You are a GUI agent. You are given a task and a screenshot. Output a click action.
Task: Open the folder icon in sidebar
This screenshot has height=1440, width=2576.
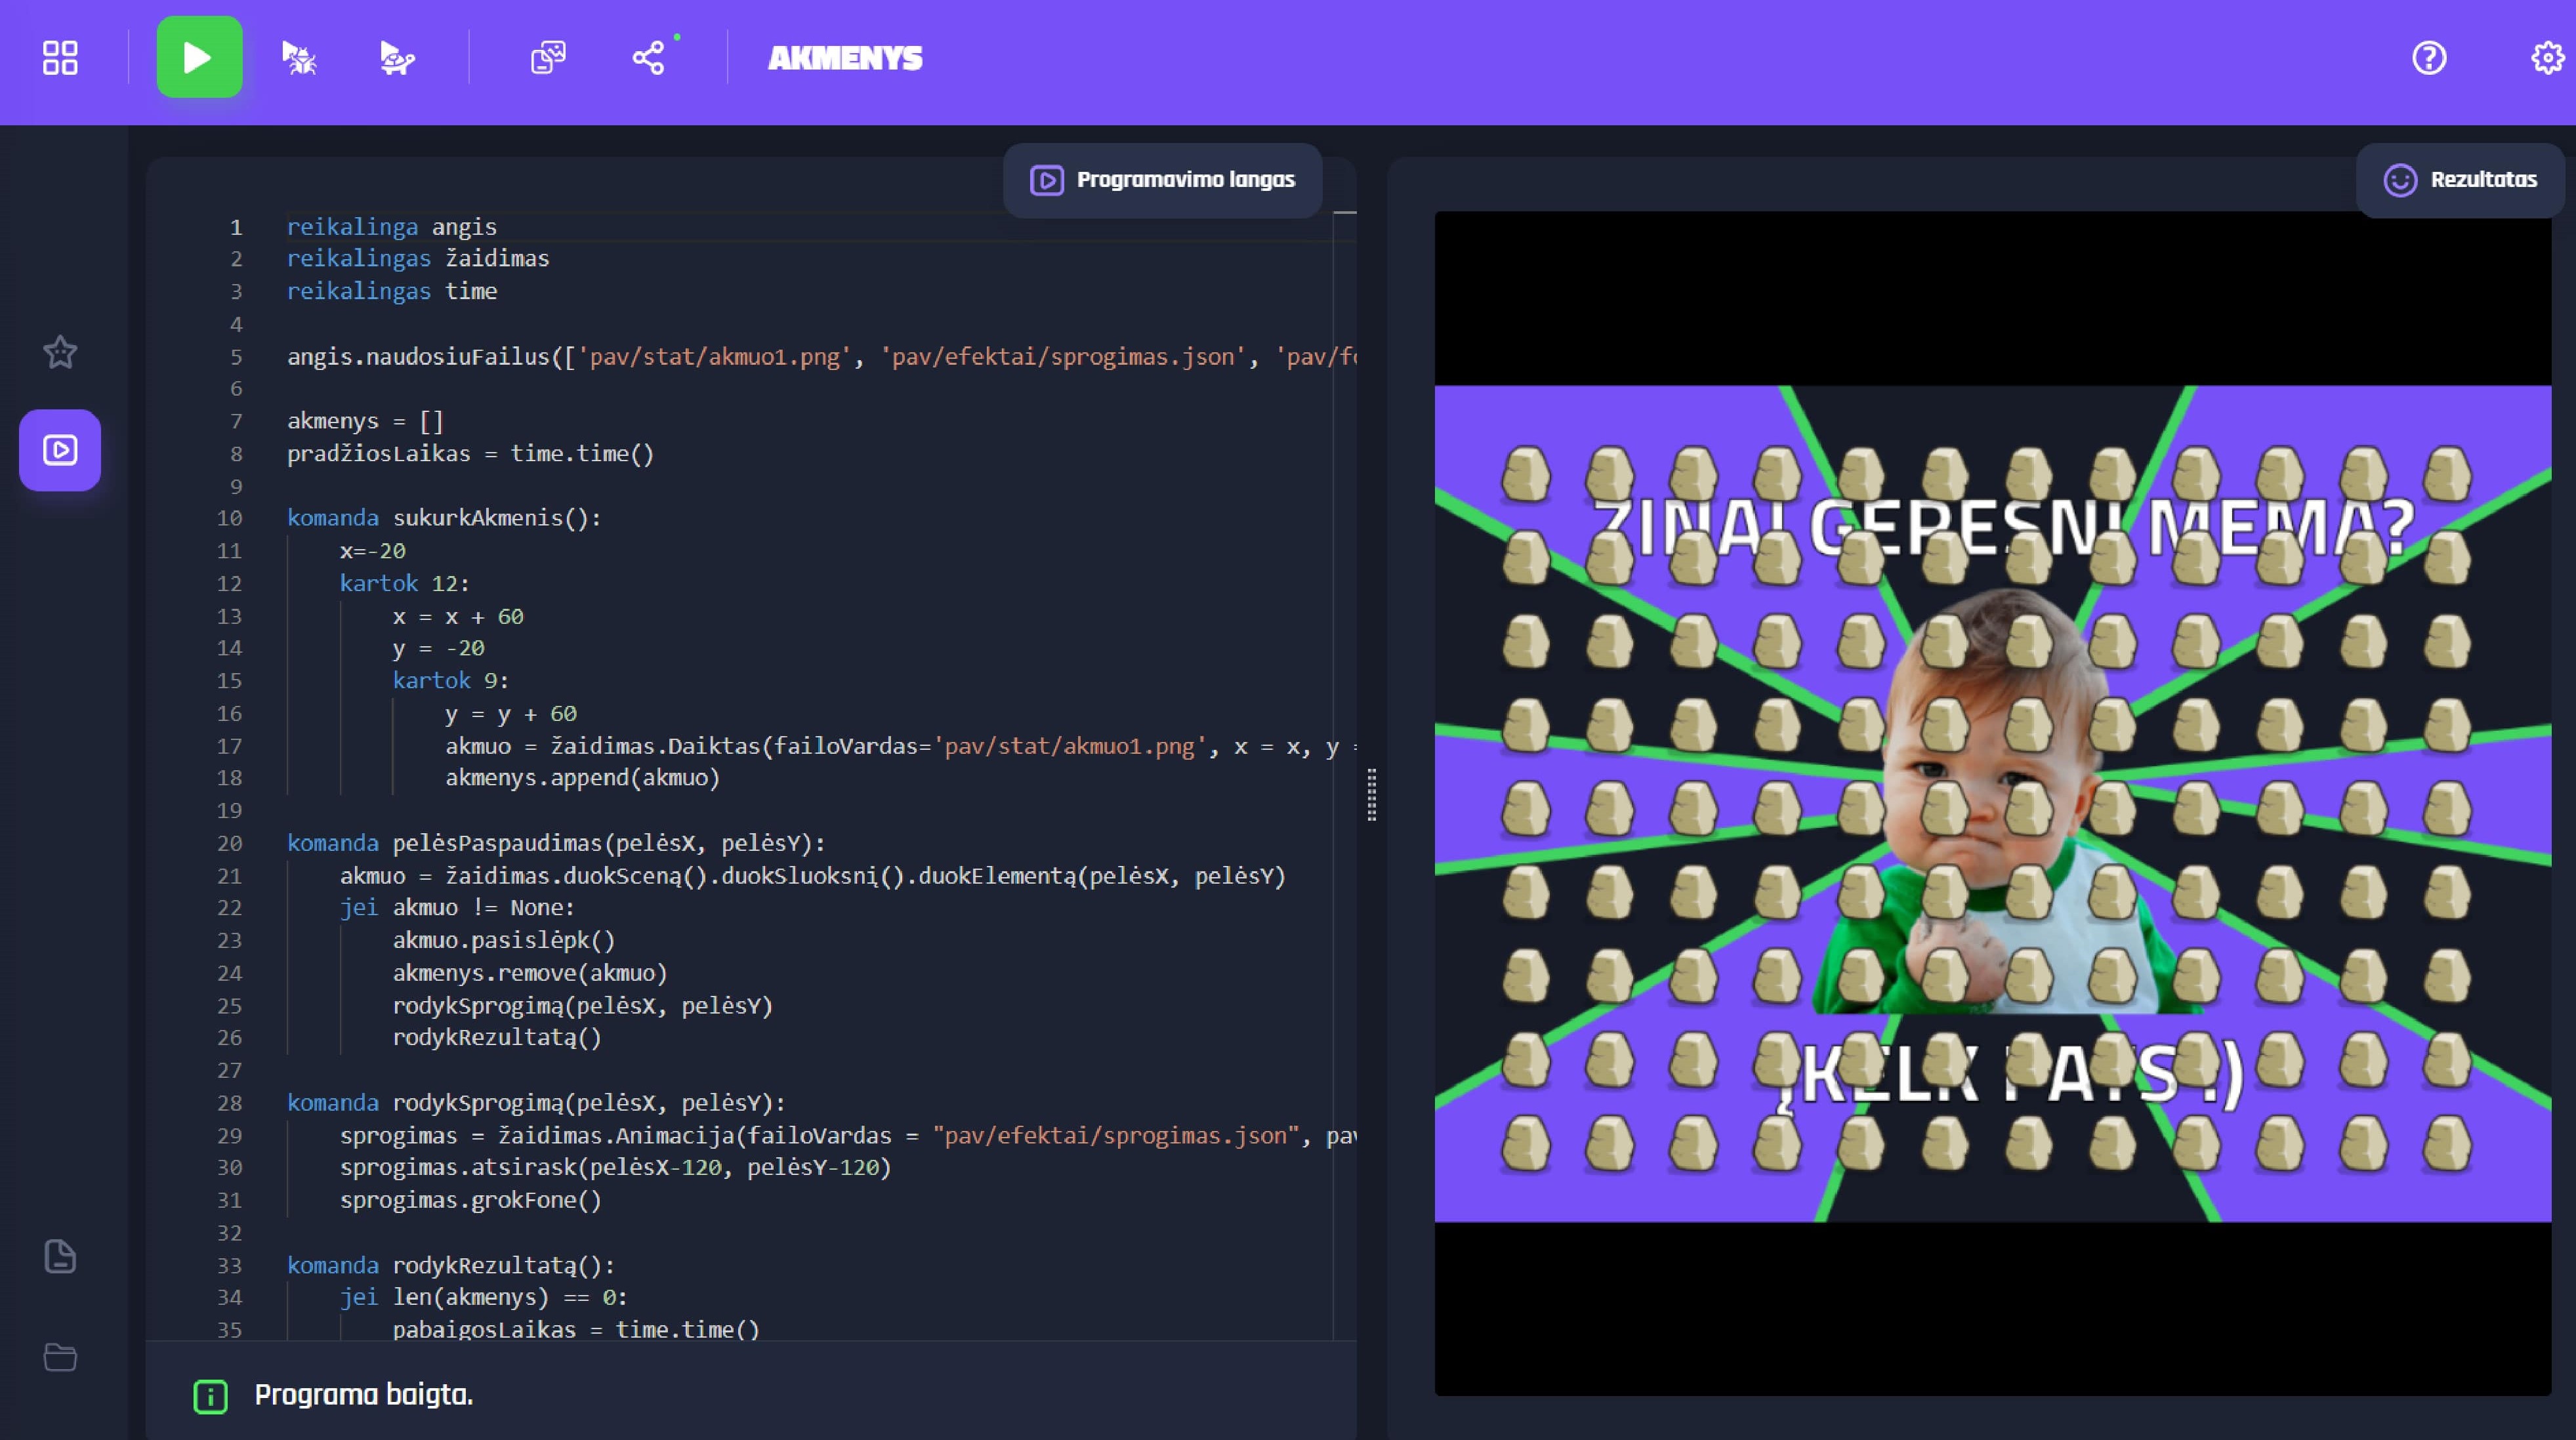(x=60, y=1357)
